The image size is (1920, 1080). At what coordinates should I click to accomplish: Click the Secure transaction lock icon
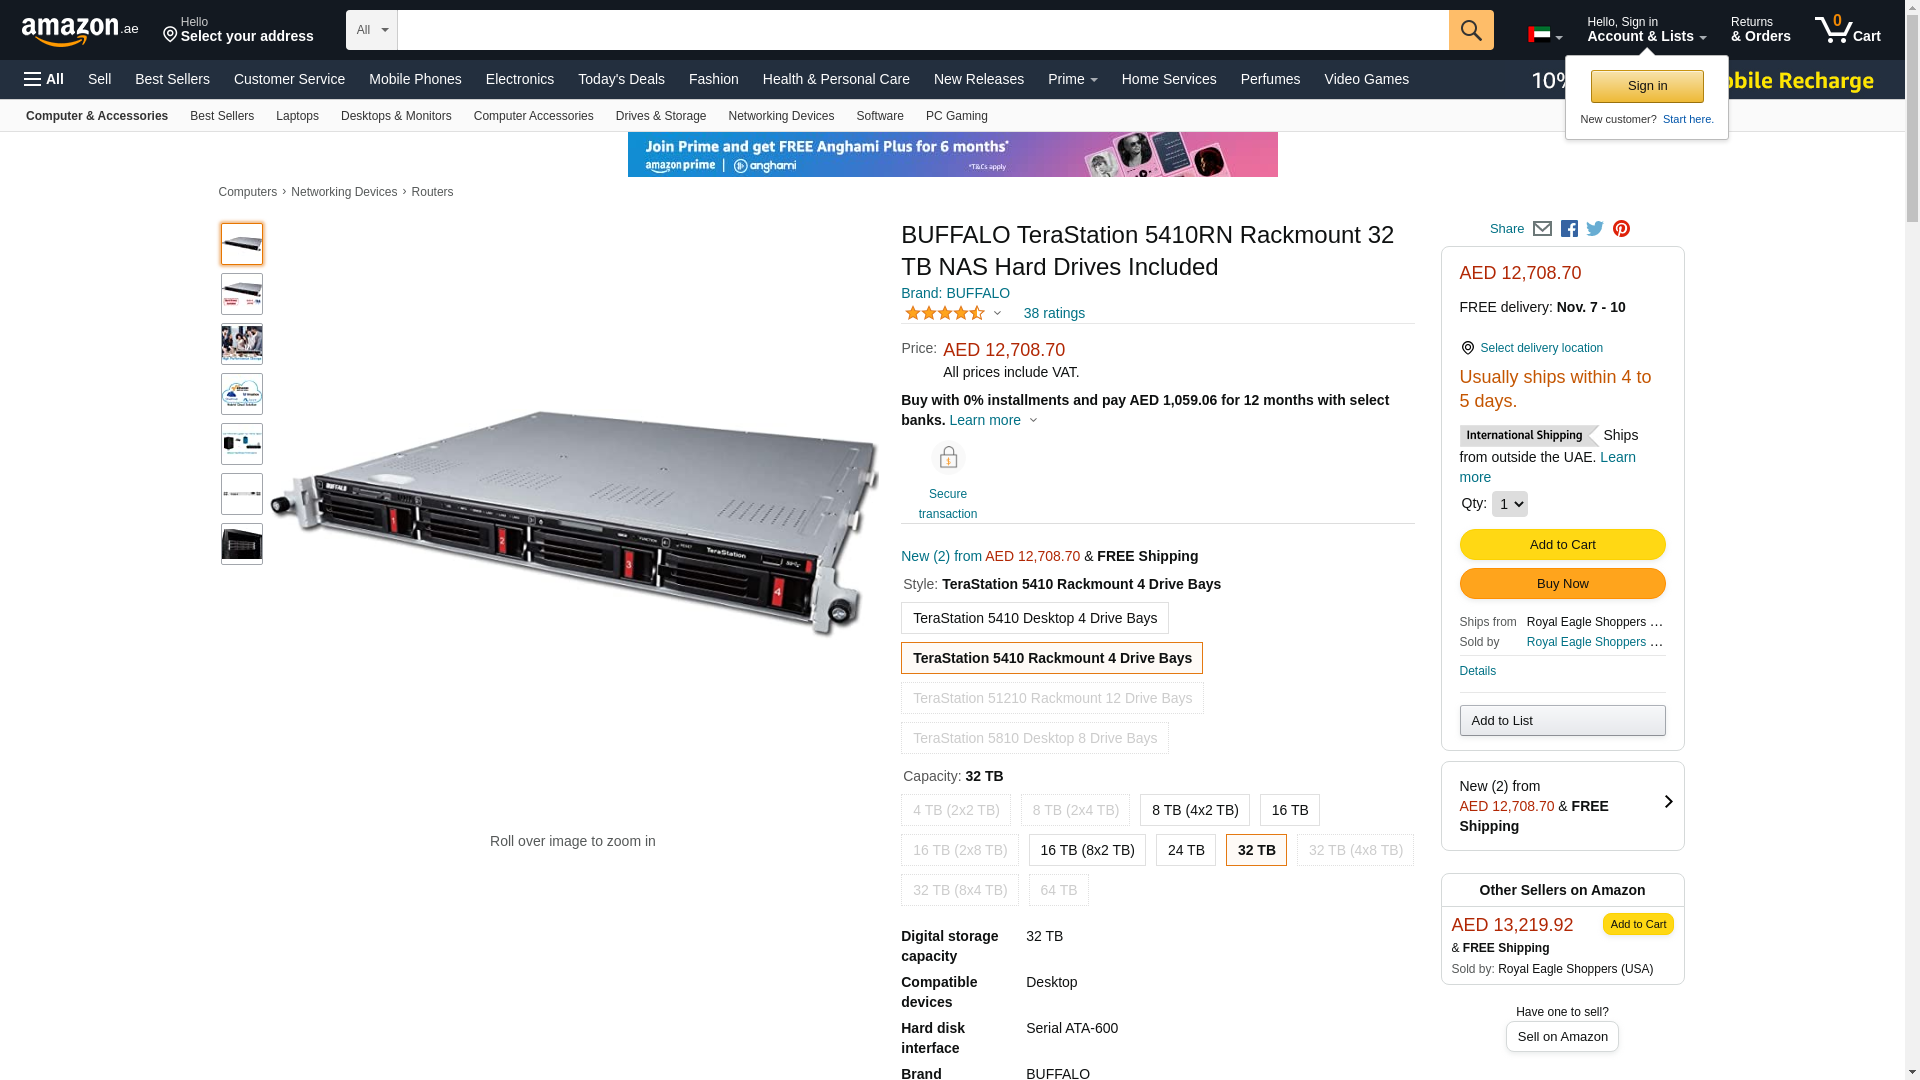pos(947,458)
